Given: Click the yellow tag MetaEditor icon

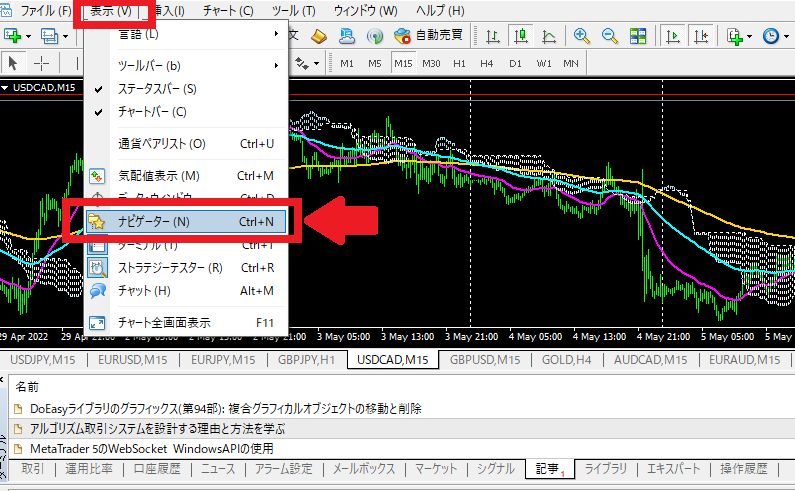Looking at the screenshot, I should (319, 36).
